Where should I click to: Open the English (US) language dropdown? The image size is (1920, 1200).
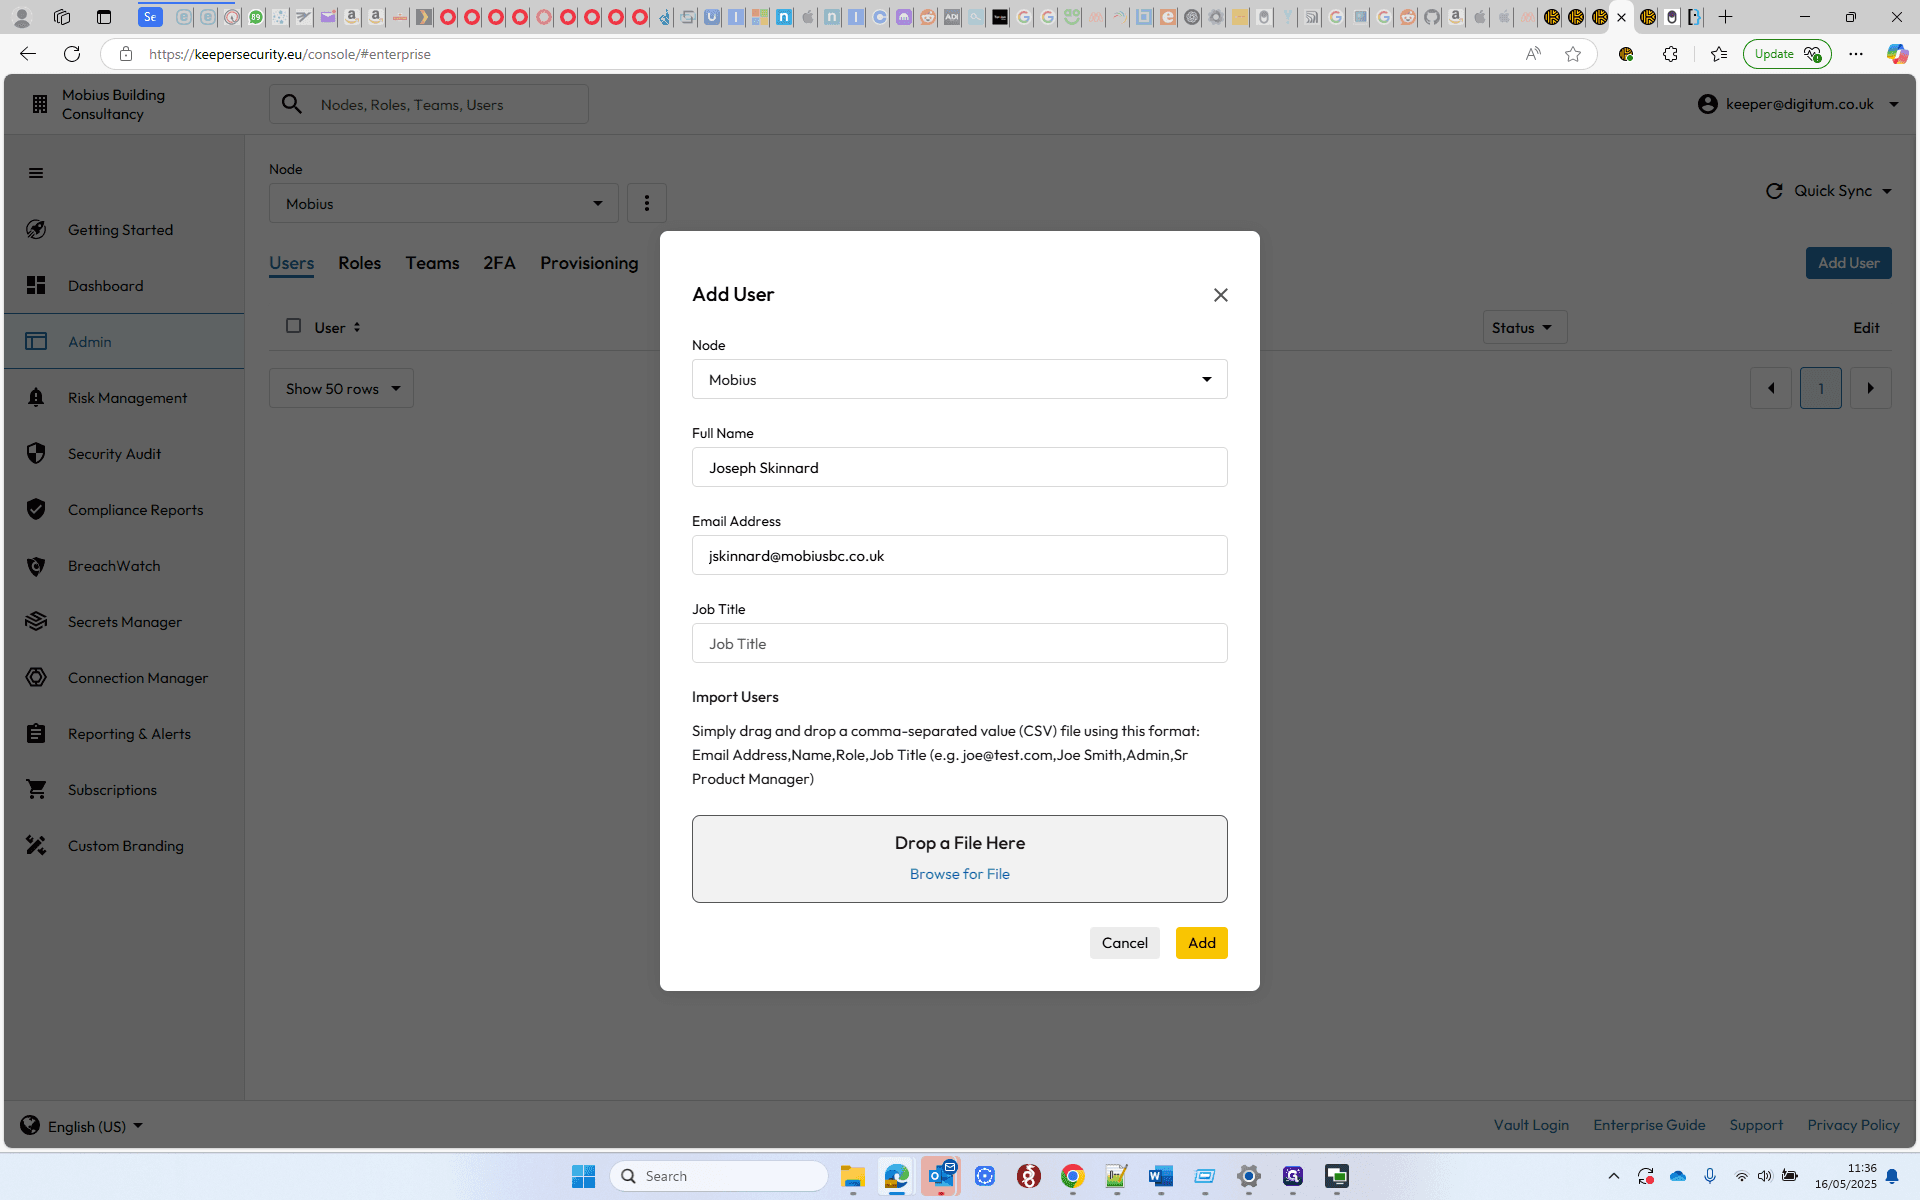coord(82,1126)
